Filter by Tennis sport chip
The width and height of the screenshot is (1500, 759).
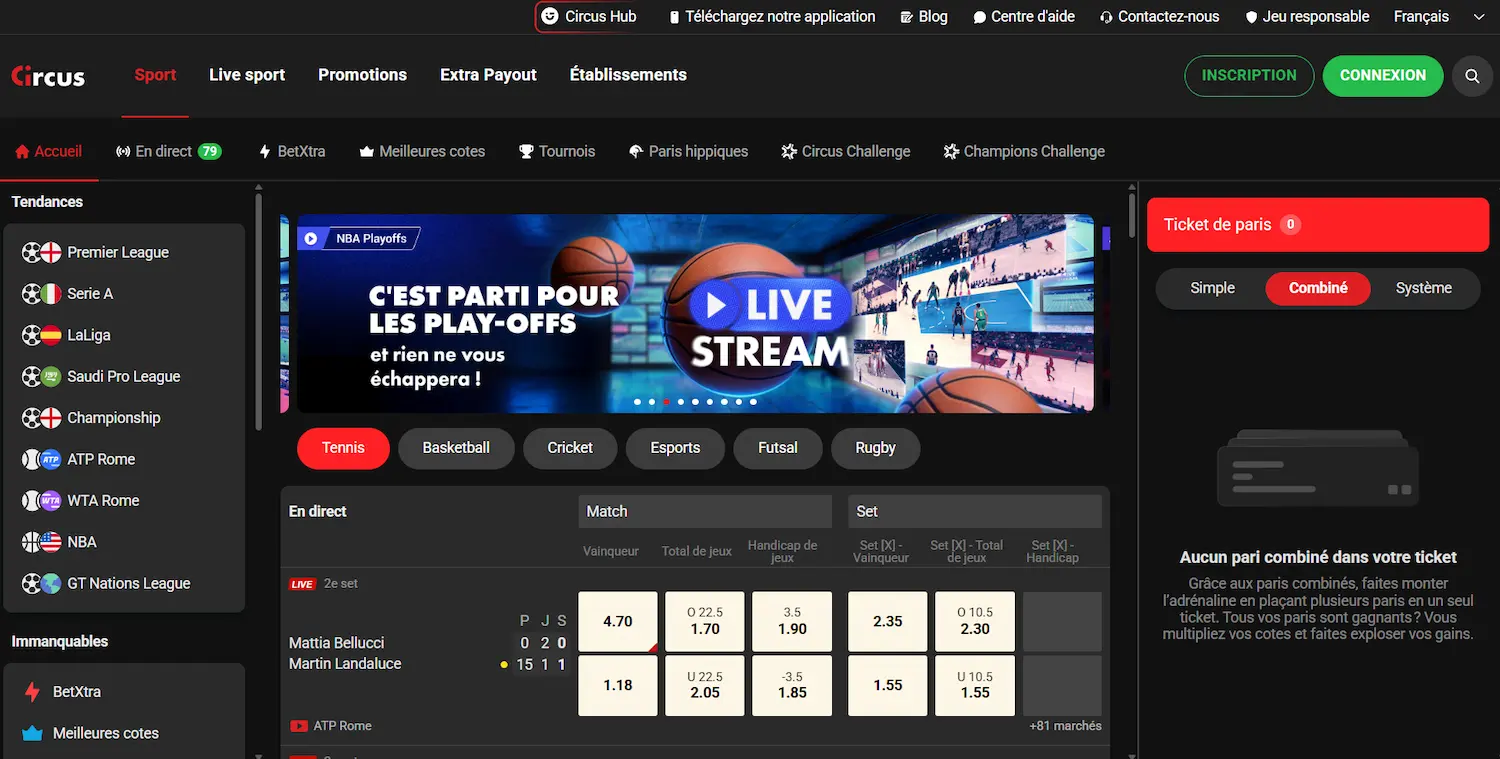point(343,448)
